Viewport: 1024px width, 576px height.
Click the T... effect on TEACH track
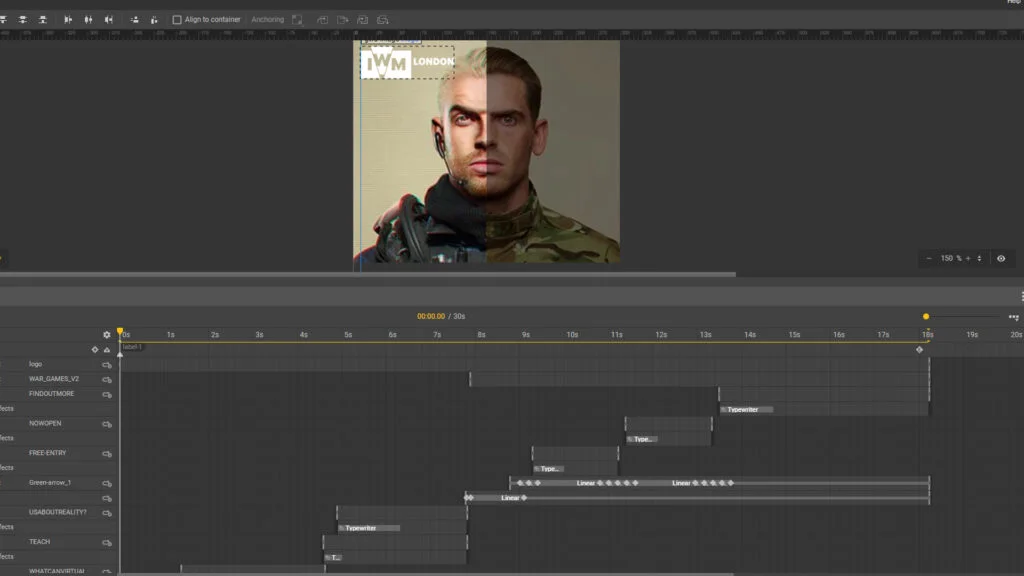334,558
